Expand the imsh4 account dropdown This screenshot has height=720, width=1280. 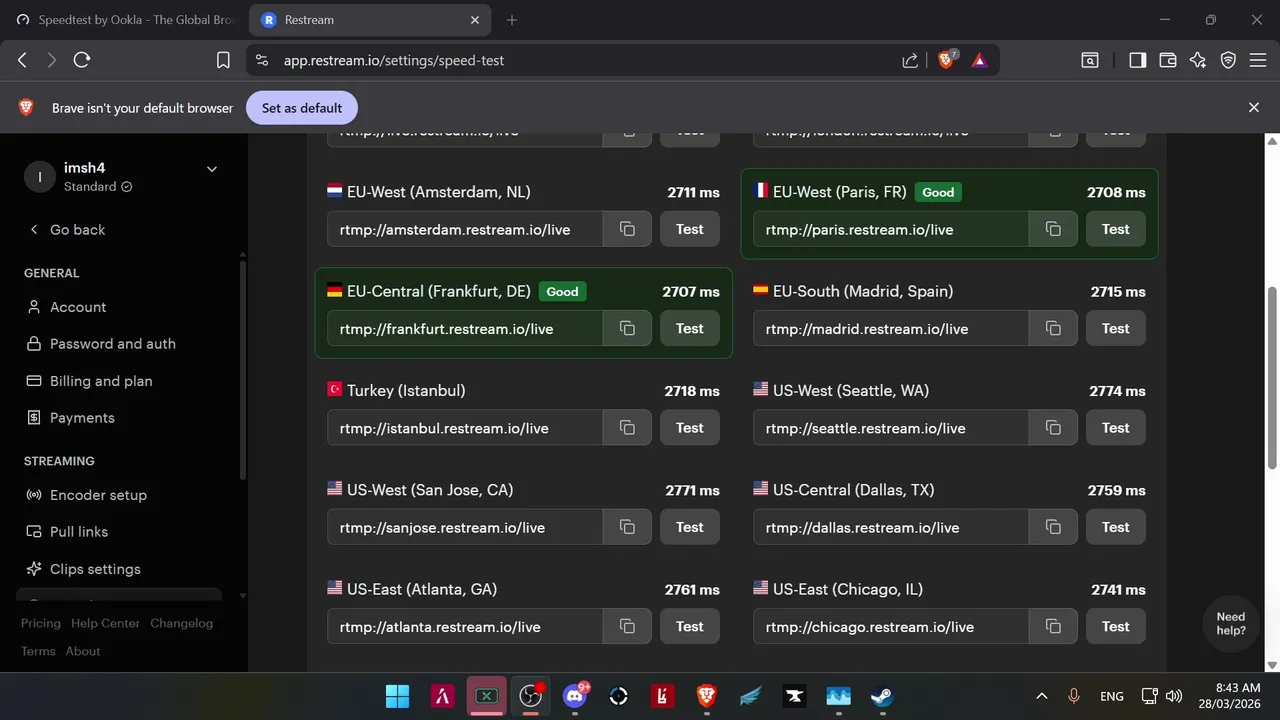pyautogui.click(x=212, y=169)
